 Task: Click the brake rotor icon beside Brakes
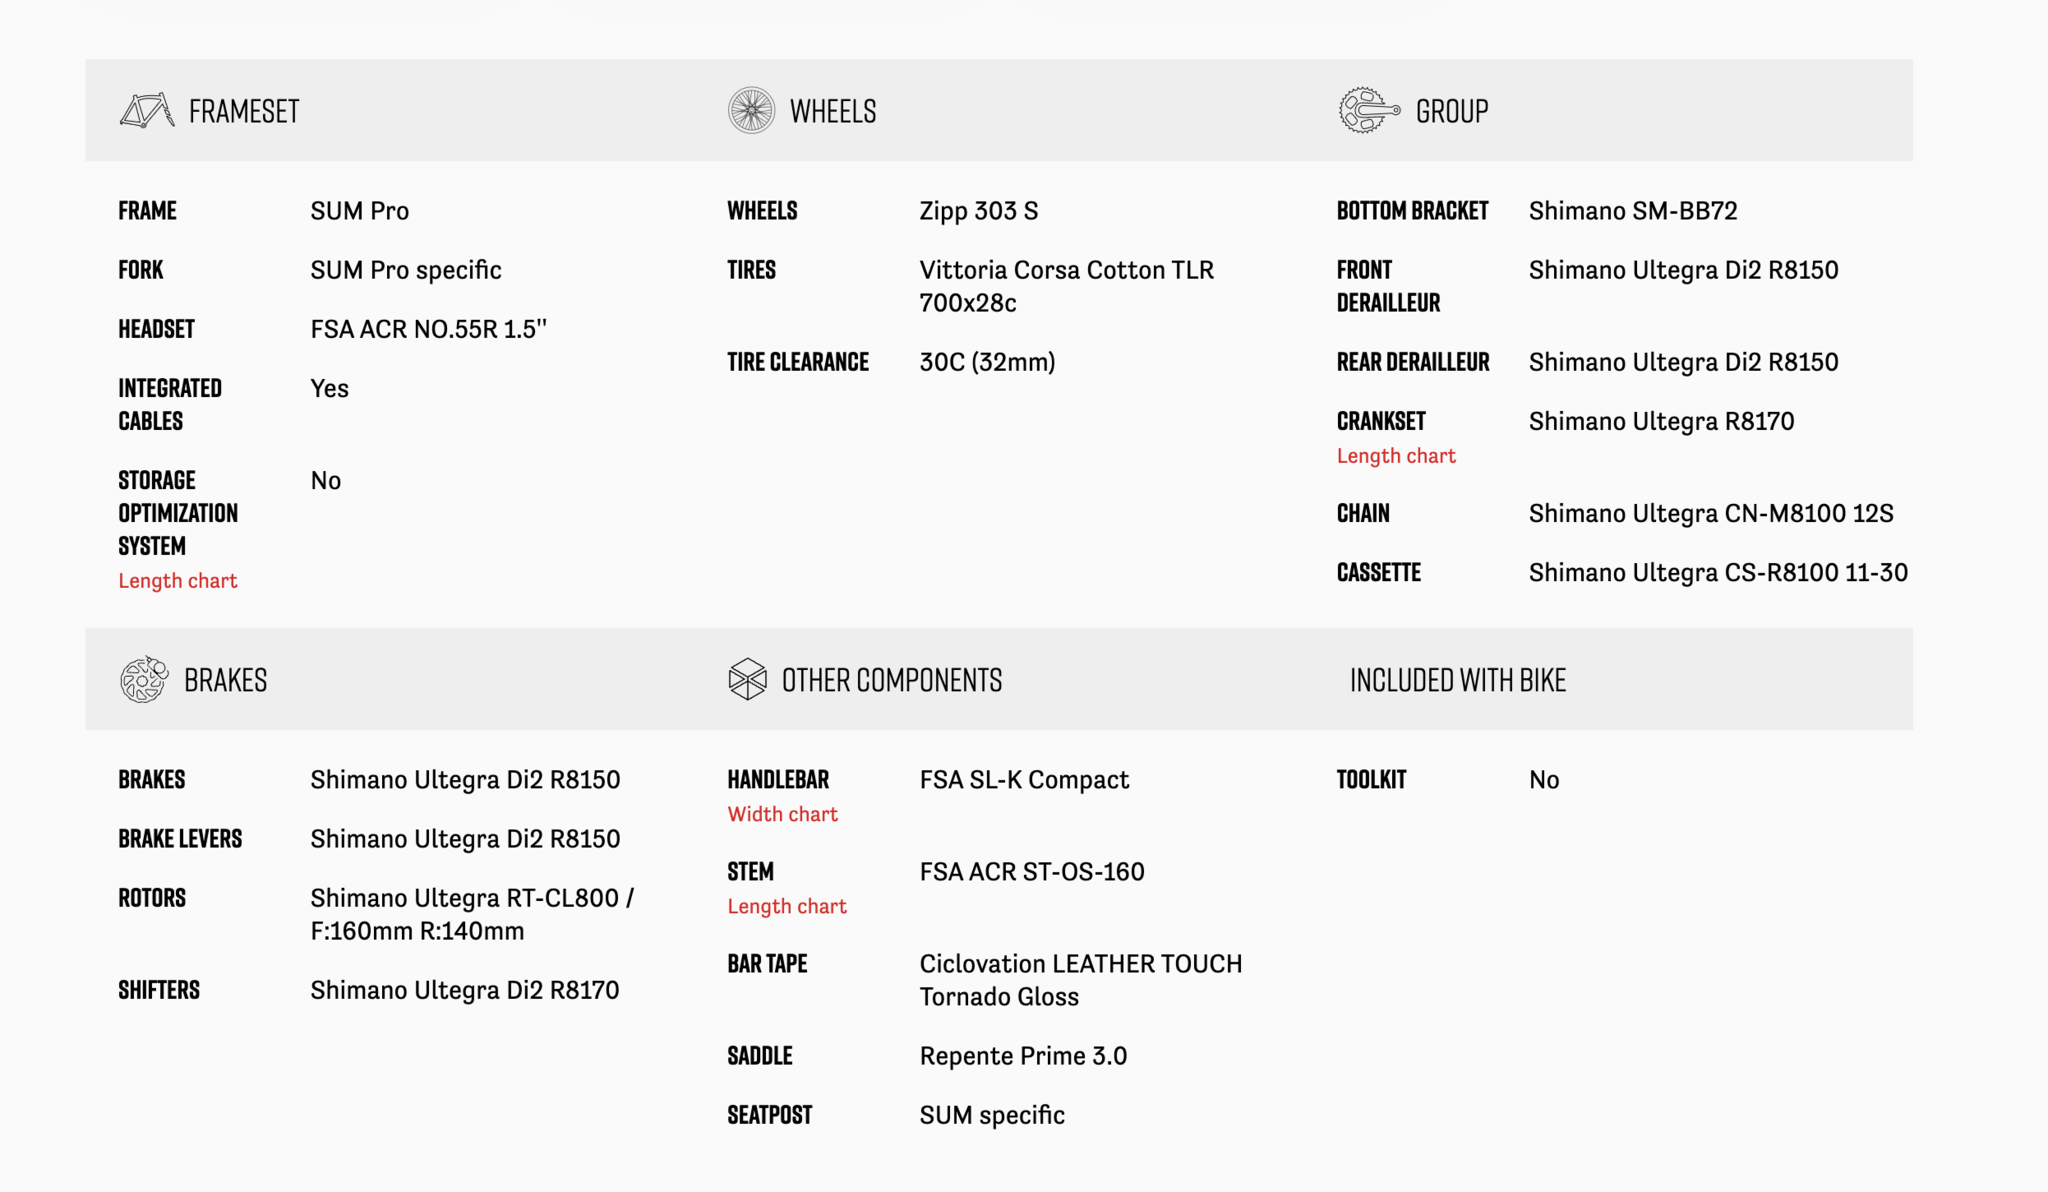coord(144,680)
